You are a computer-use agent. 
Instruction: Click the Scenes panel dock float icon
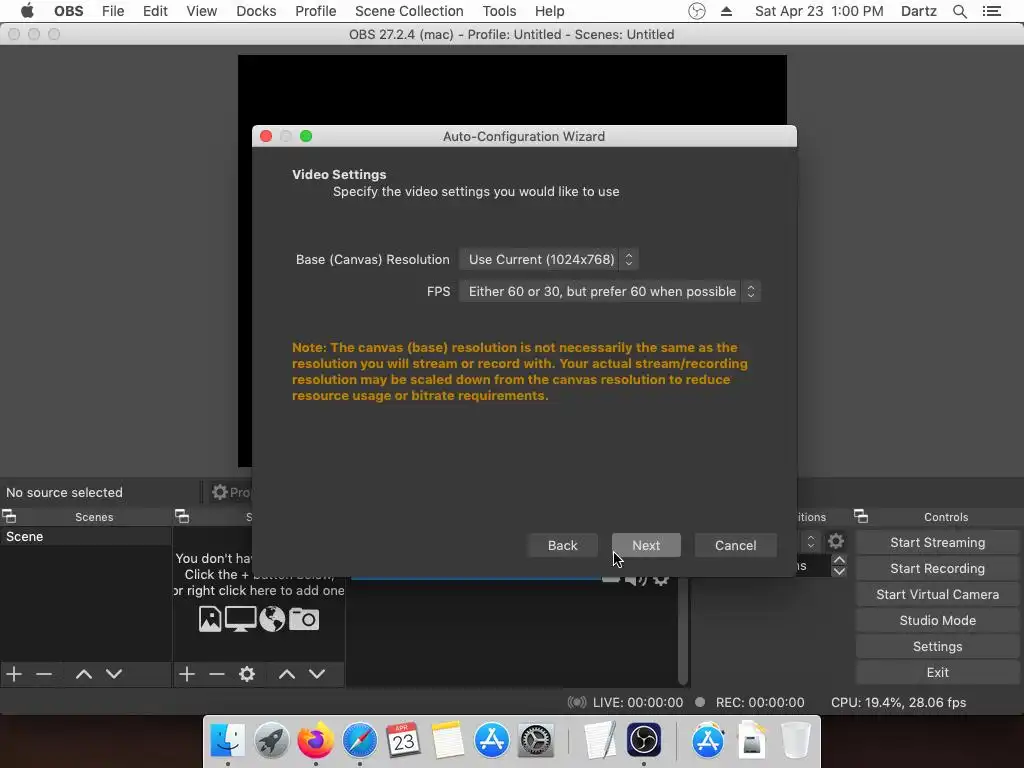[9, 517]
